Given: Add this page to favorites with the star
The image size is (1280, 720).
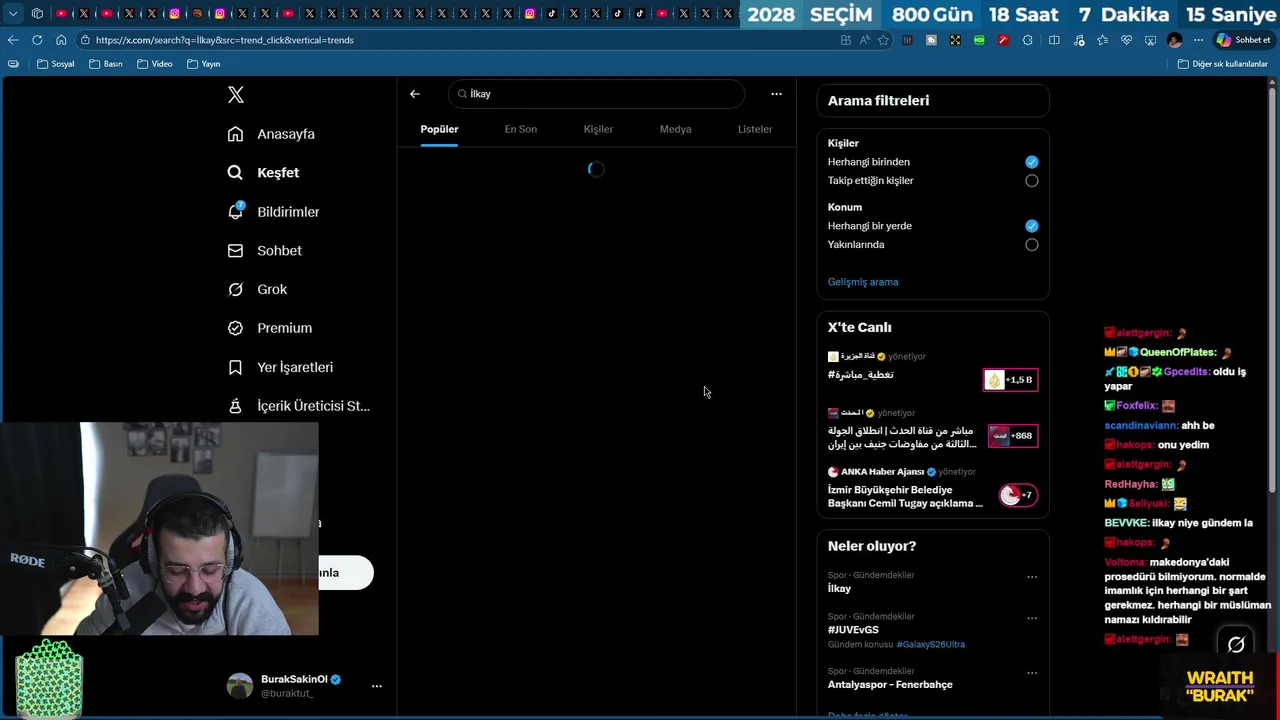Looking at the screenshot, I should 885,40.
